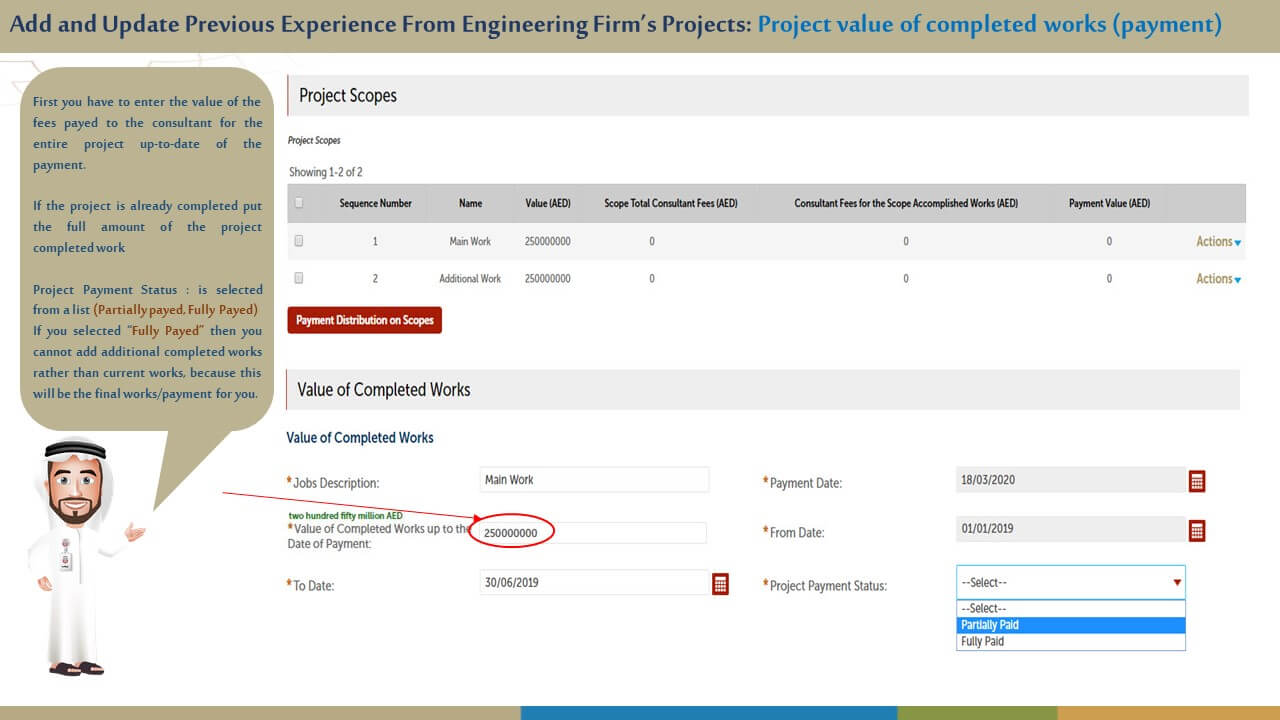Check the Additional Work row checkbox
This screenshot has height=720, width=1280.
click(299, 278)
